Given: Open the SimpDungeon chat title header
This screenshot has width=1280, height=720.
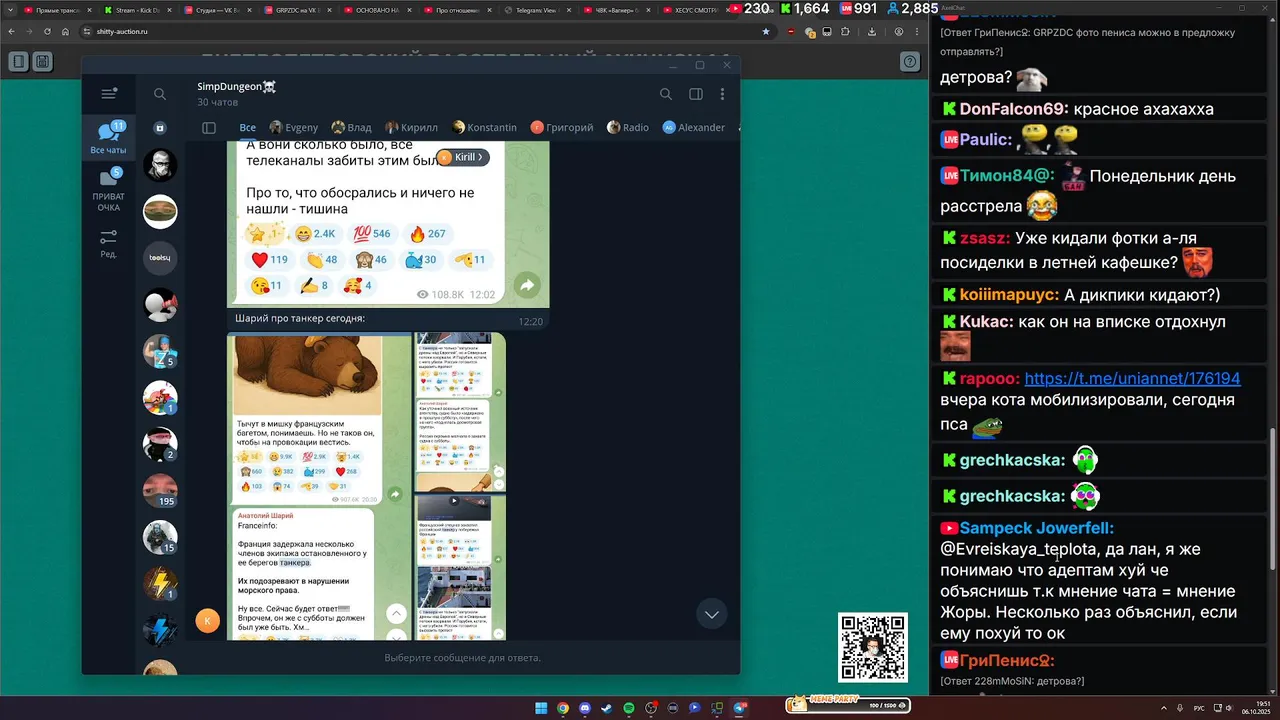Looking at the screenshot, I should pyautogui.click(x=236, y=87).
